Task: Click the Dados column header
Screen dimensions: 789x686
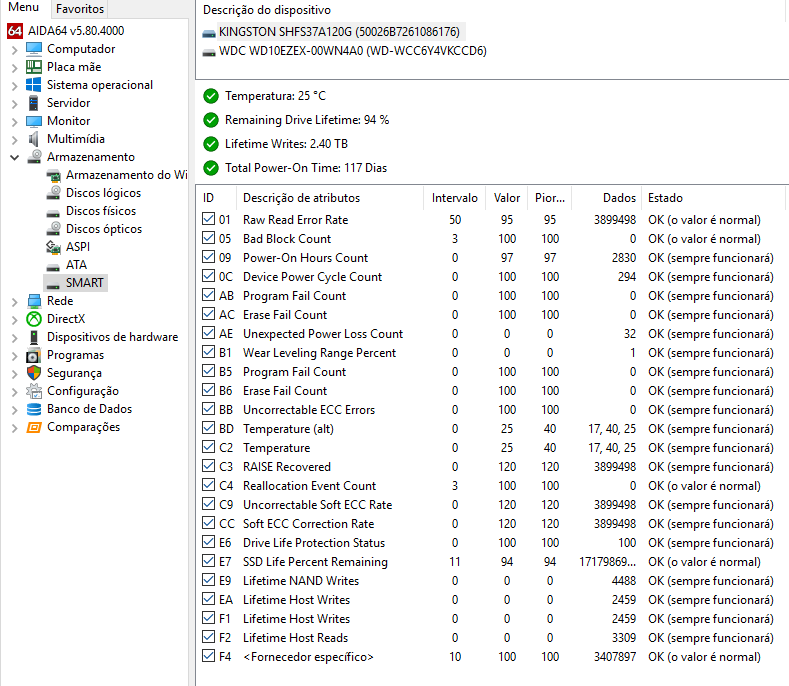Action: tap(606, 198)
